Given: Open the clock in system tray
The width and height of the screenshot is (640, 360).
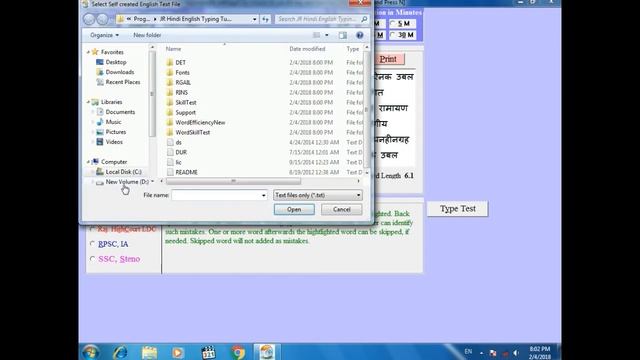Looking at the screenshot, I should coord(540,353).
